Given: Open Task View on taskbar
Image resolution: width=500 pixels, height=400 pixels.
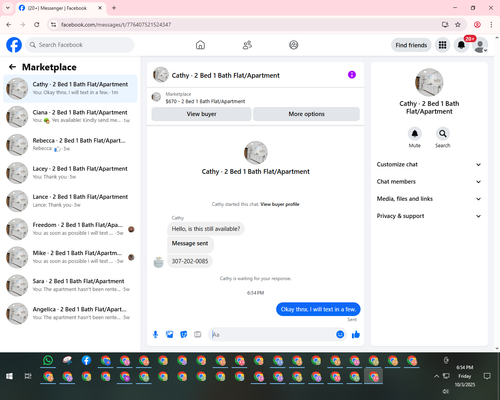Looking at the screenshot, I should [28, 376].
